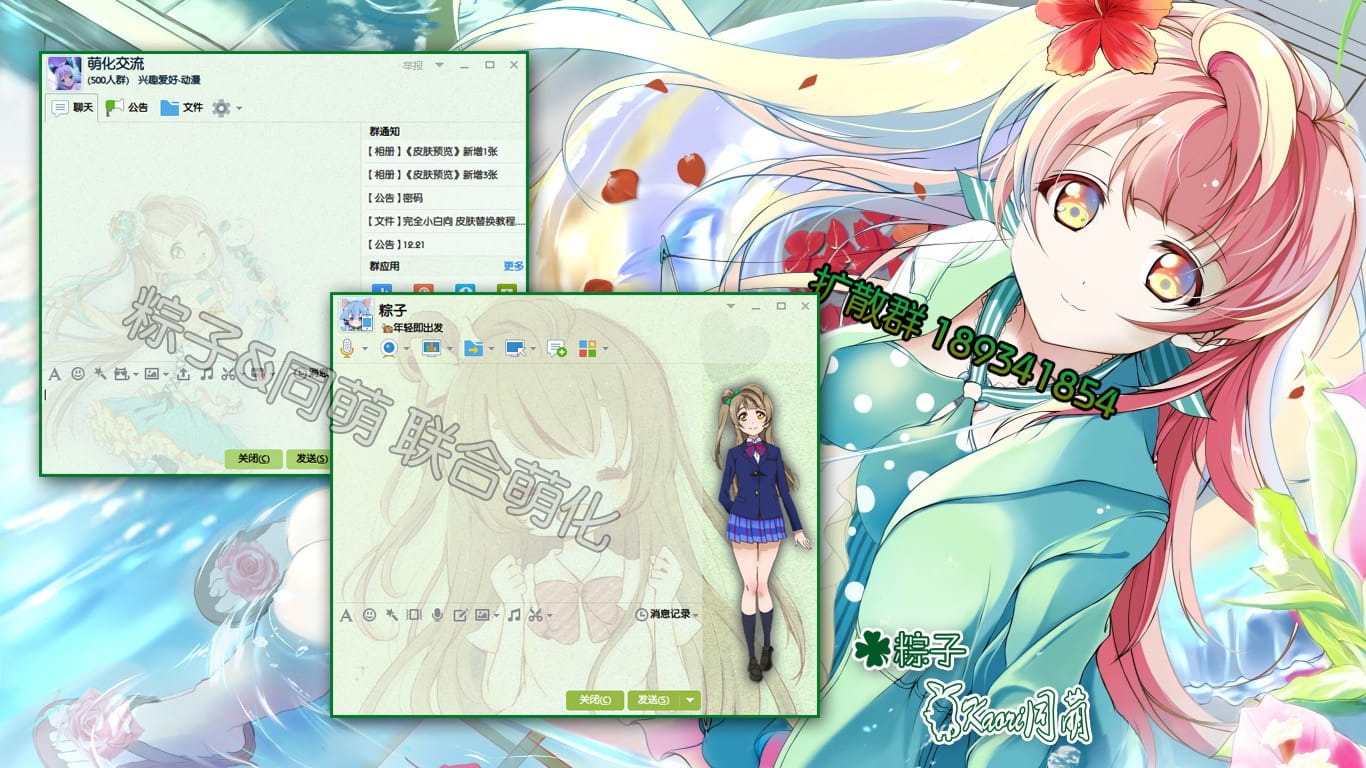The image size is (1366, 768).
Task: Open 萌化交流 window title menu arrow
Action: coord(439,65)
